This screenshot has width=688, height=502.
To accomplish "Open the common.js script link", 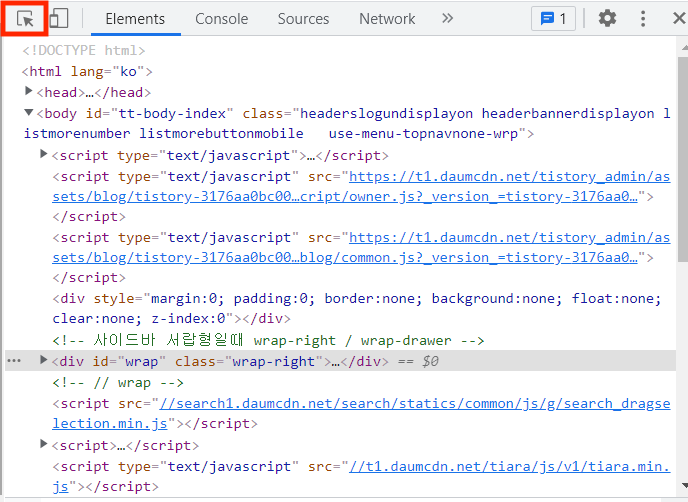I will [x=361, y=247].
